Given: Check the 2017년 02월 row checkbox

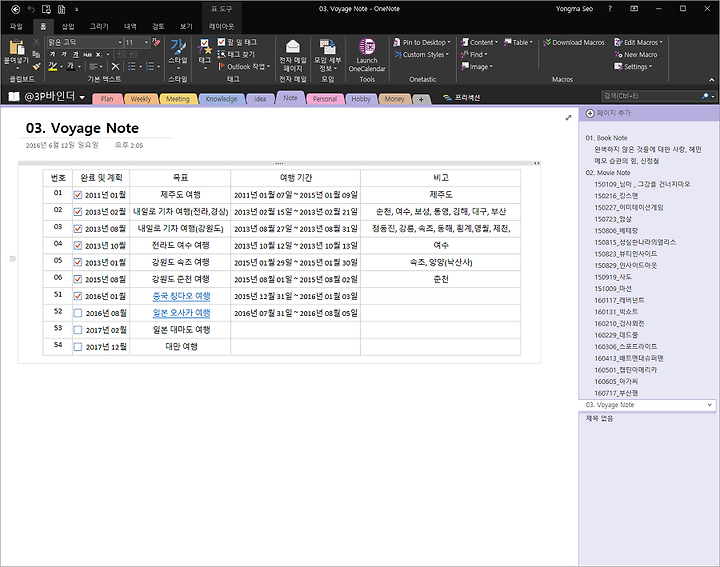Looking at the screenshot, I should 78,330.
